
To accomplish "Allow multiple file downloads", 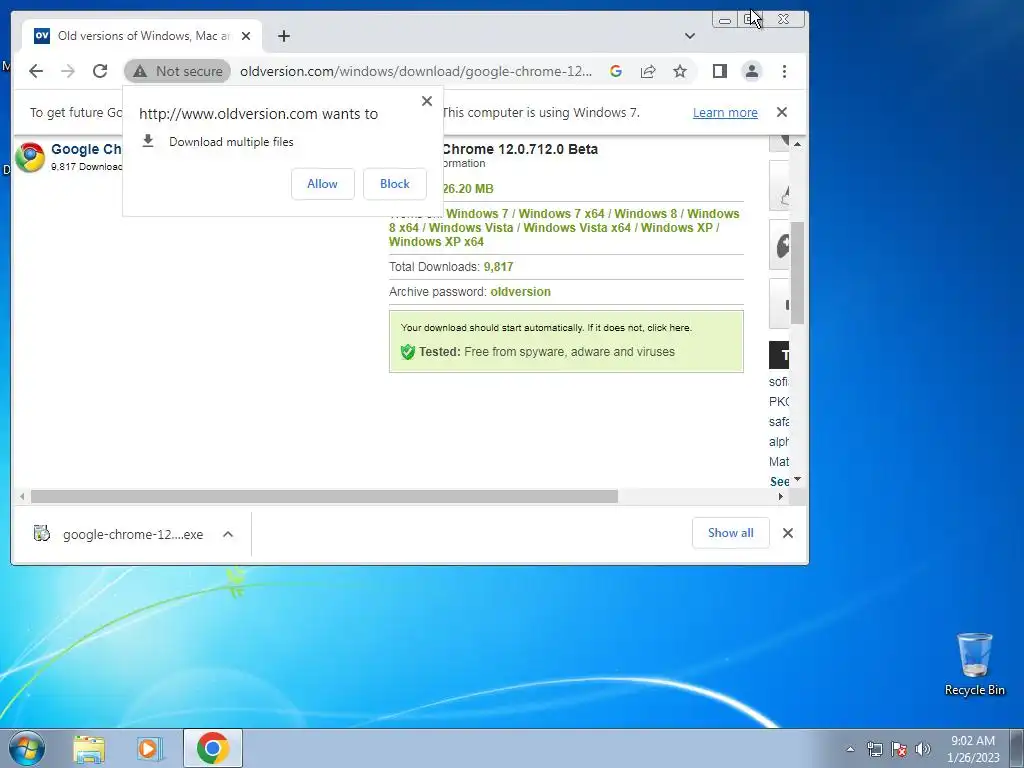I will point(323,184).
